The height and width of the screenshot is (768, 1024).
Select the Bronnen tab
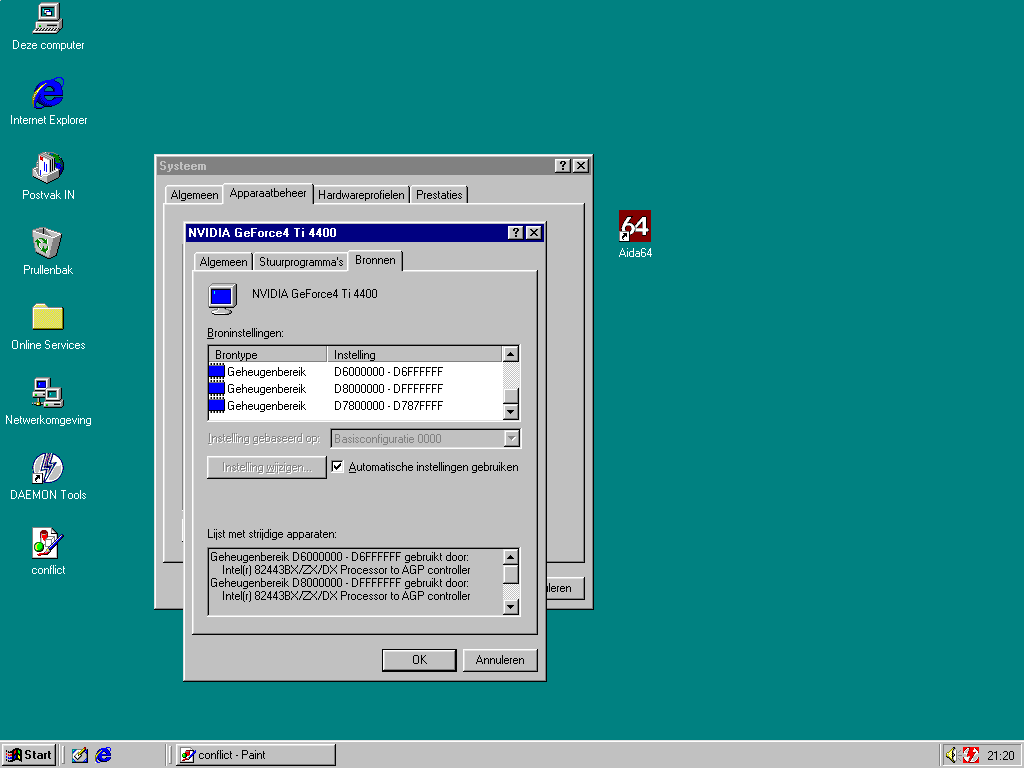[376, 260]
